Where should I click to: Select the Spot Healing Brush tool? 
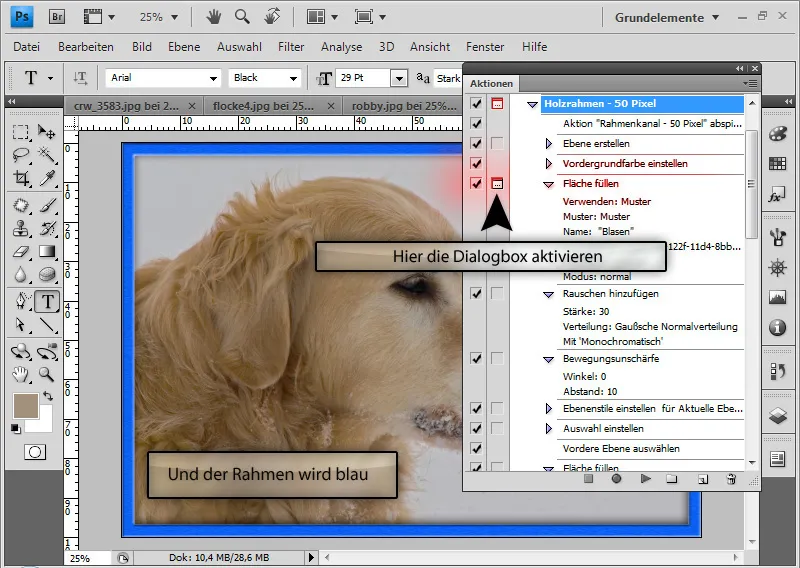click(20, 205)
